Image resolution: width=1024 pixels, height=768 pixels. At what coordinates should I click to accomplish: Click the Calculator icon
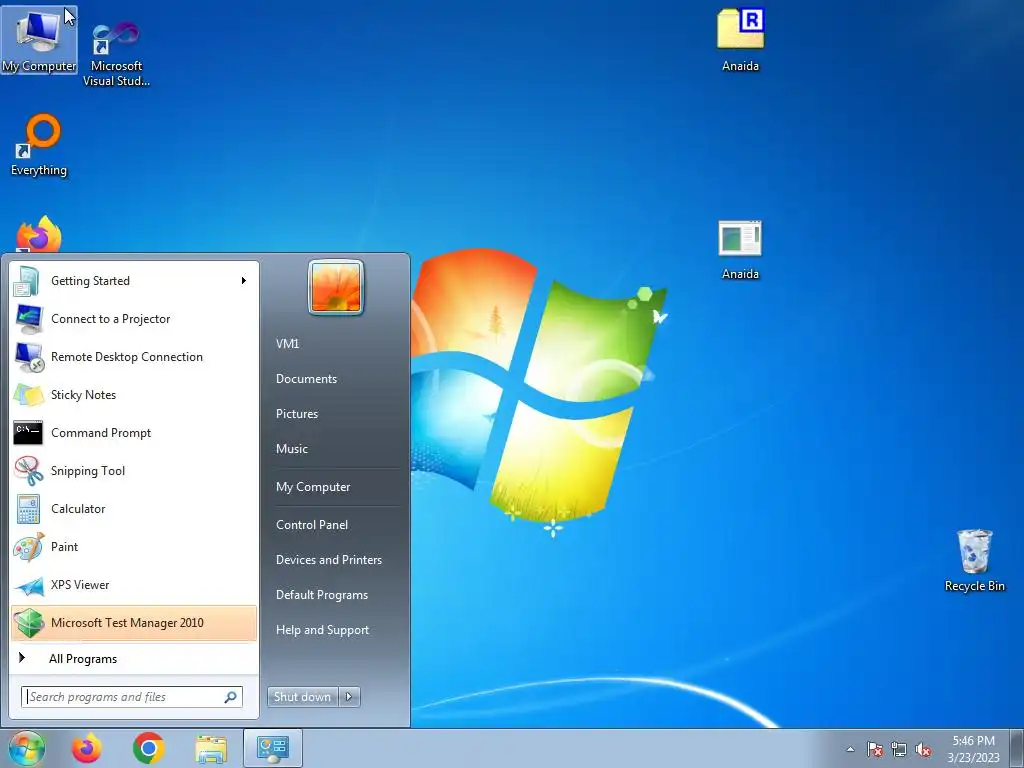(28, 509)
